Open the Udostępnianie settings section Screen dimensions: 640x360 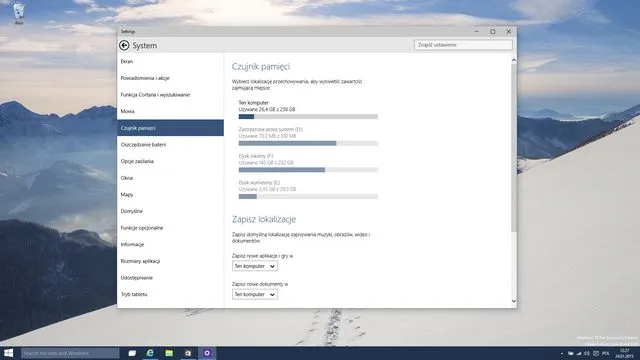point(170,278)
